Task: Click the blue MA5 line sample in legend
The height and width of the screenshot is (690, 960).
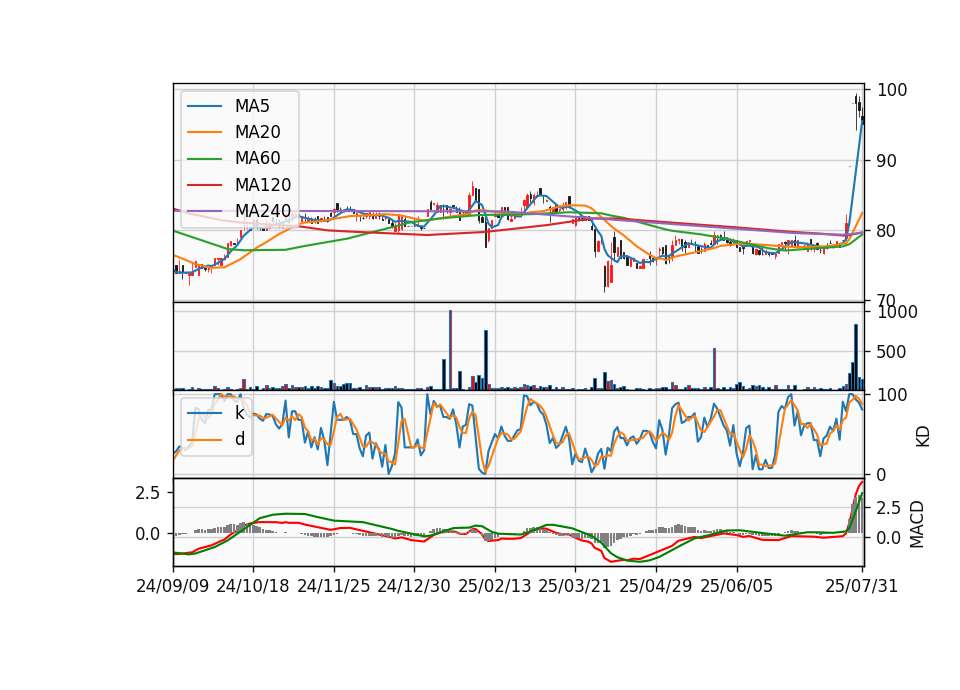Action: [204, 106]
